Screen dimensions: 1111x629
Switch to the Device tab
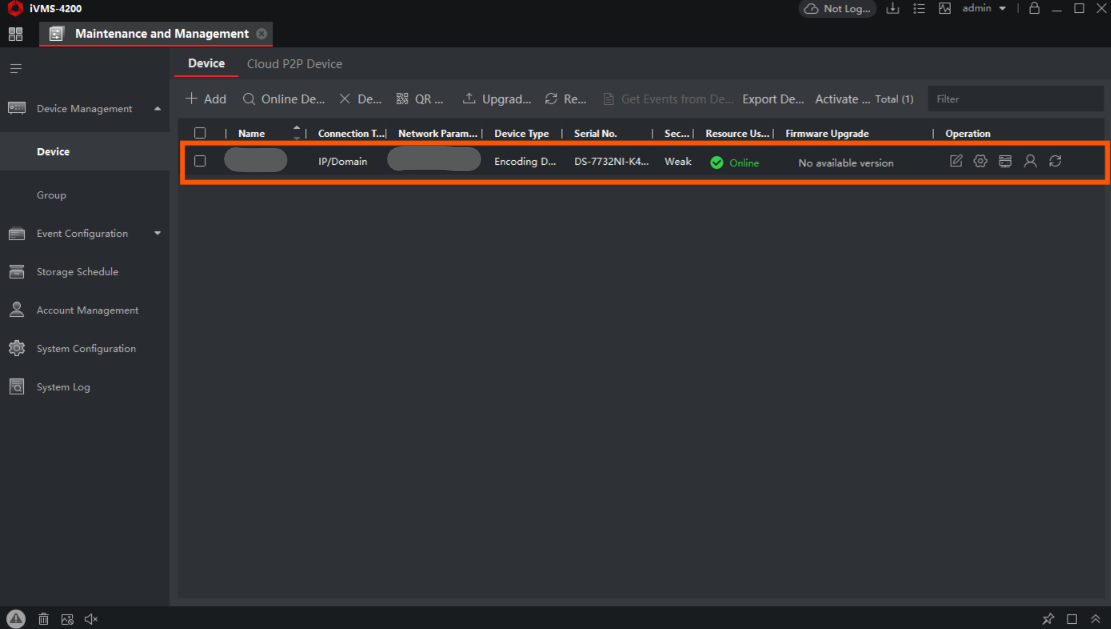[x=206, y=64]
